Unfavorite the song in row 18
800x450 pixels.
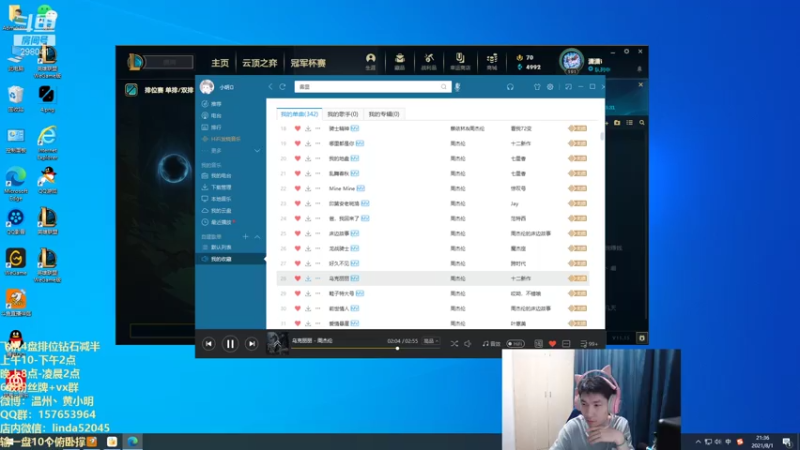click(297, 129)
